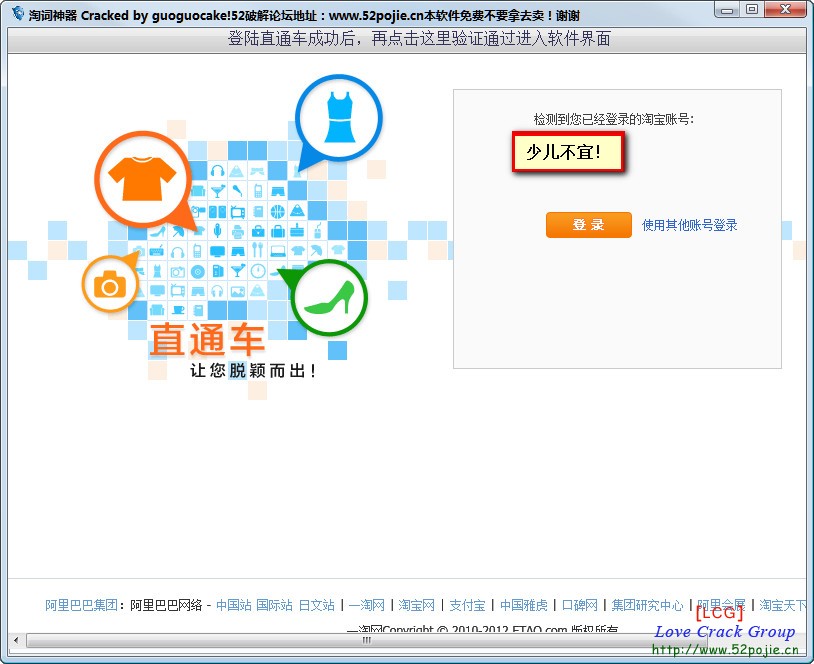
Task: Open 淘宝网 footer link
Action: coord(416,605)
